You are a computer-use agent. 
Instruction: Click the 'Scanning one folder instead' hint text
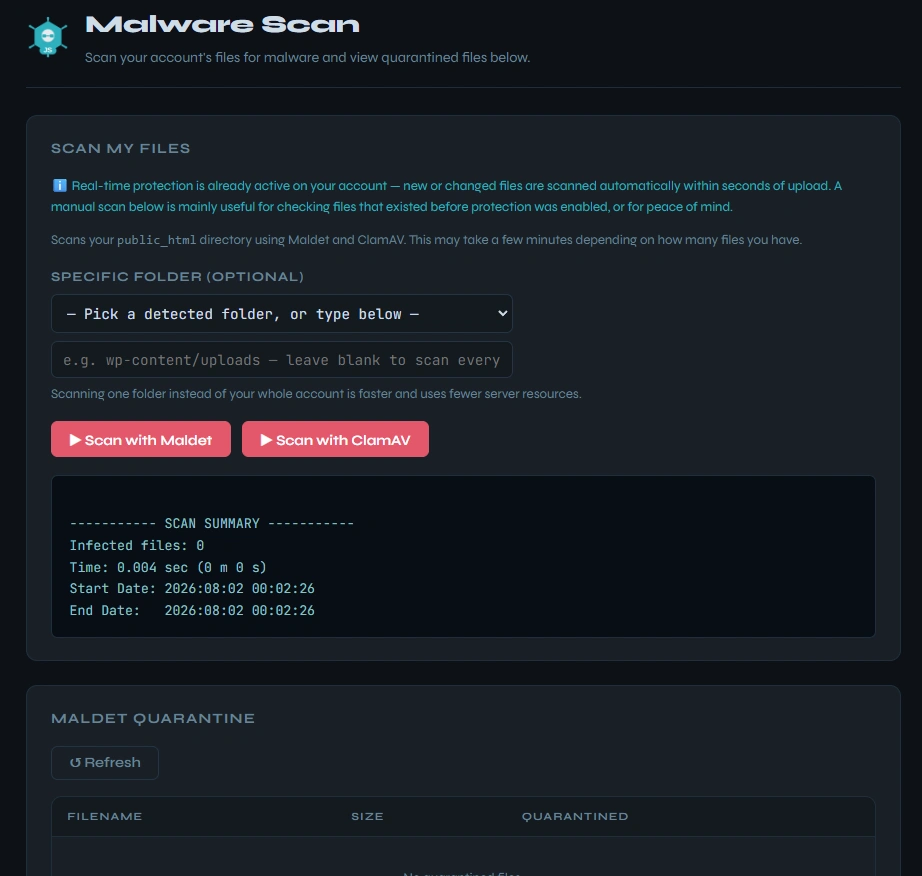point(316,394)
